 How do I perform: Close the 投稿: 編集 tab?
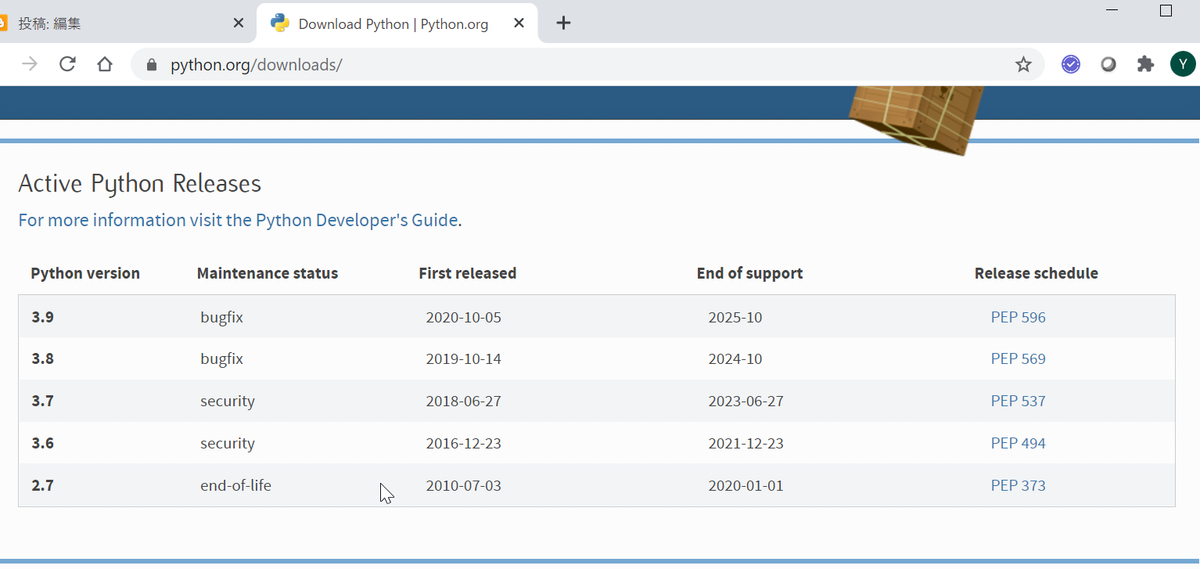coord(238,23)
